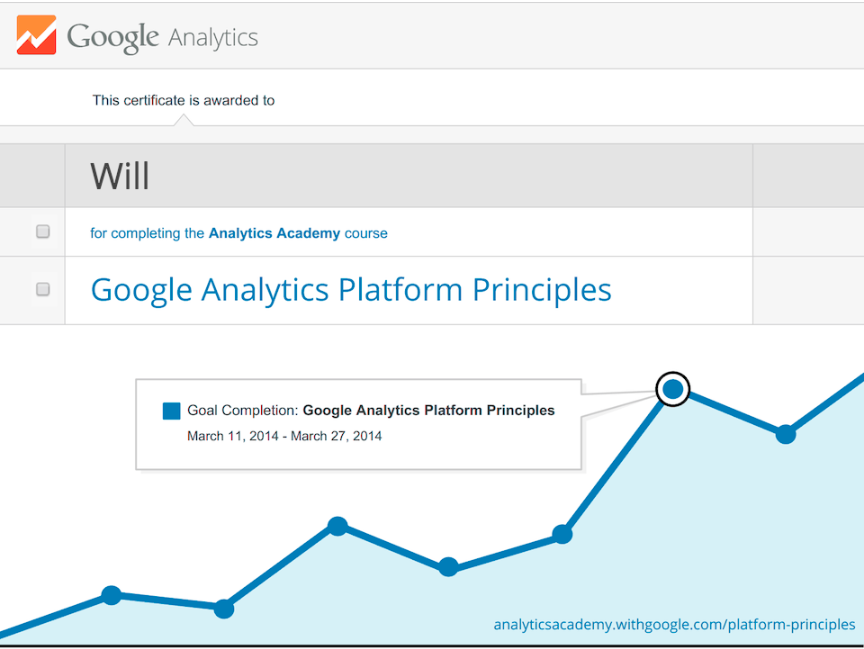Click the caret pointer below "awarded to"

184,120
